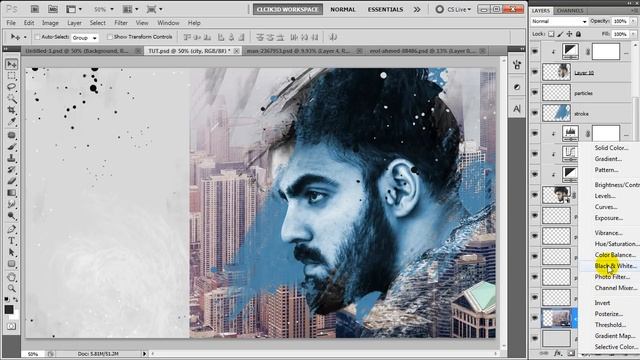This screenshot has width=640, height=360.
Task: Select the Crop tool
Action: (x=11, y=110)
